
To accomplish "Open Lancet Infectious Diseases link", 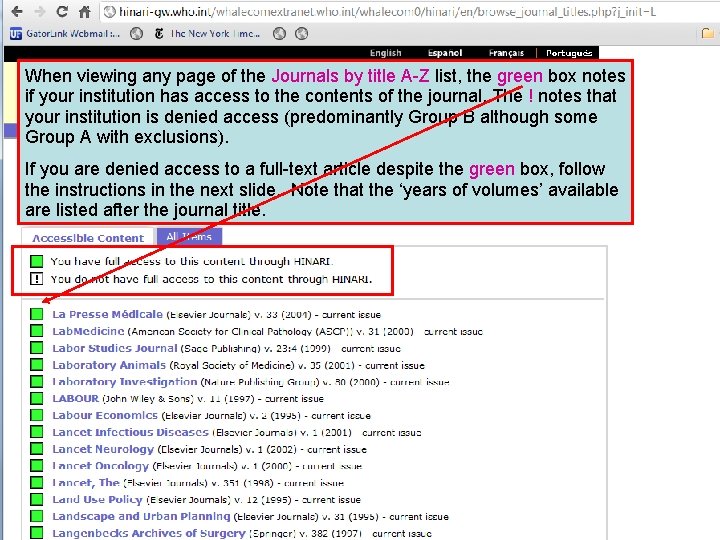I will point(130,432).
